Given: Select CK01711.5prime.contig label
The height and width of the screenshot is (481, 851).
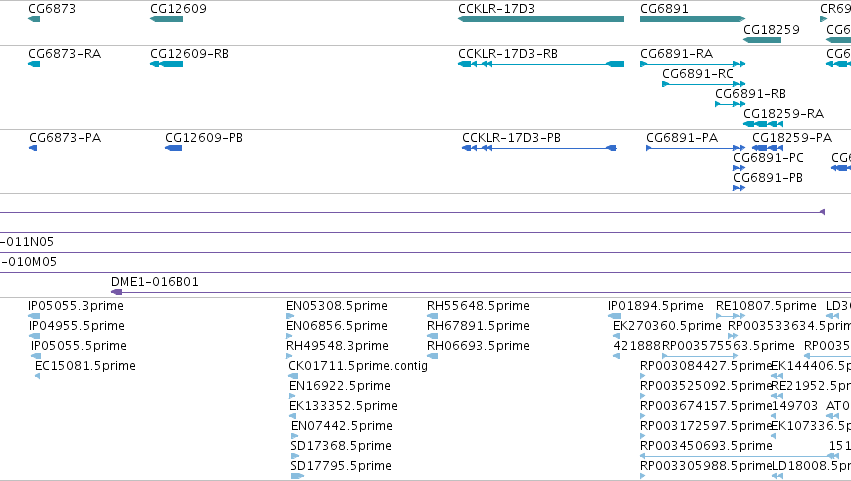Looking at the screenshot, I should pyautogui.click(x=358, y=366).
